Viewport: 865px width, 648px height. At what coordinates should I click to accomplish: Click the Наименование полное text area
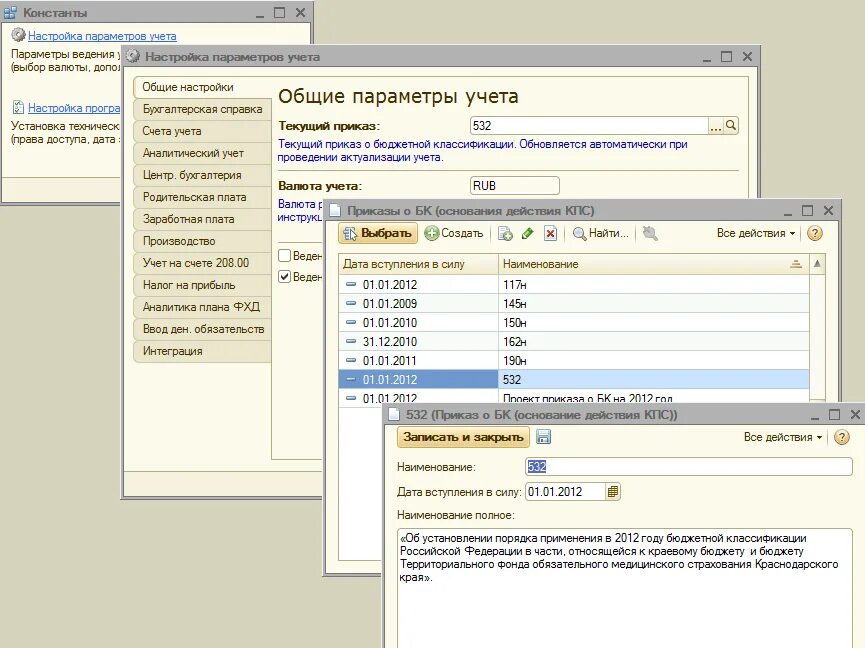624,588
